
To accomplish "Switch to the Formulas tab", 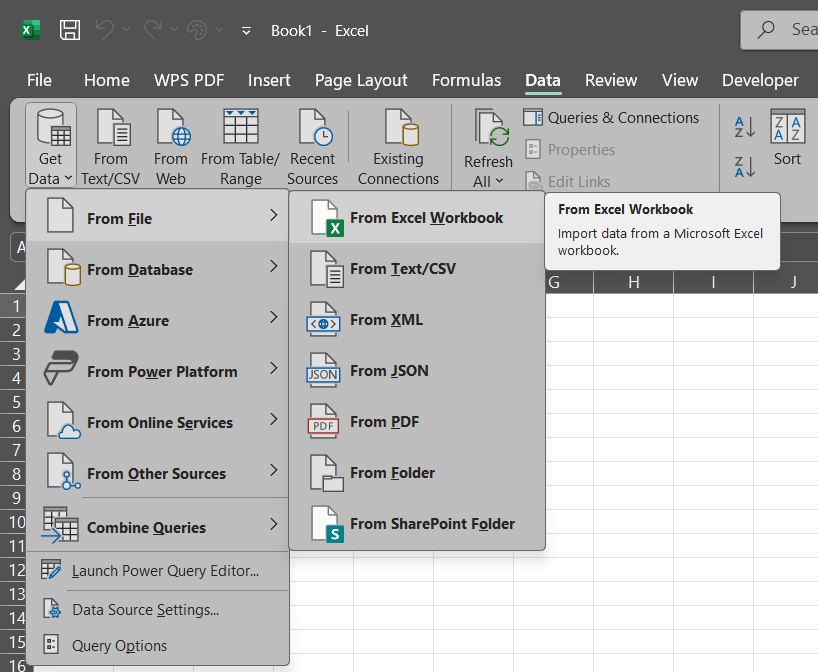I will coord(466,80).
